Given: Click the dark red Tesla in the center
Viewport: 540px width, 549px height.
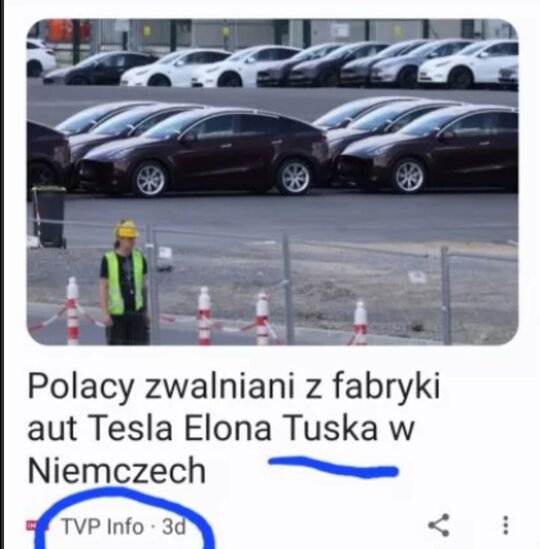Looking at the screenshot, I should point(203,152).
